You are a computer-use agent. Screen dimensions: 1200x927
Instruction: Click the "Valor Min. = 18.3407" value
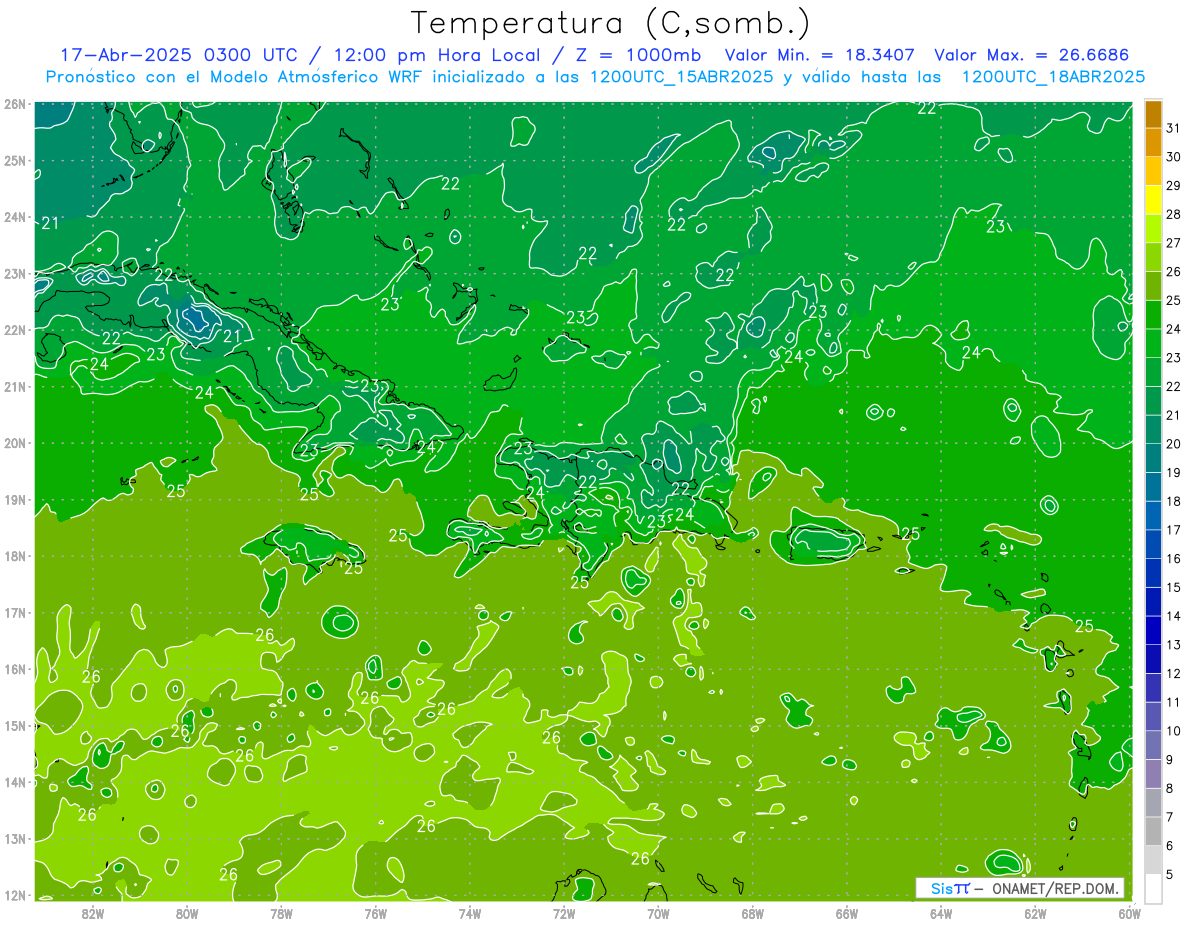click(819, 55)
